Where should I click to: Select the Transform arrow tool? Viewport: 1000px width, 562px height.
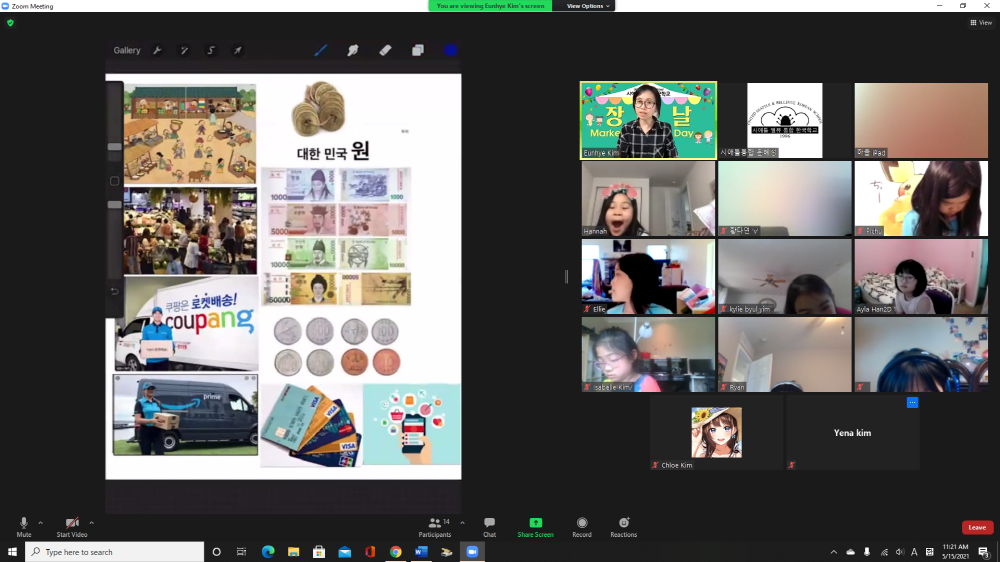(x=238, y=50)
